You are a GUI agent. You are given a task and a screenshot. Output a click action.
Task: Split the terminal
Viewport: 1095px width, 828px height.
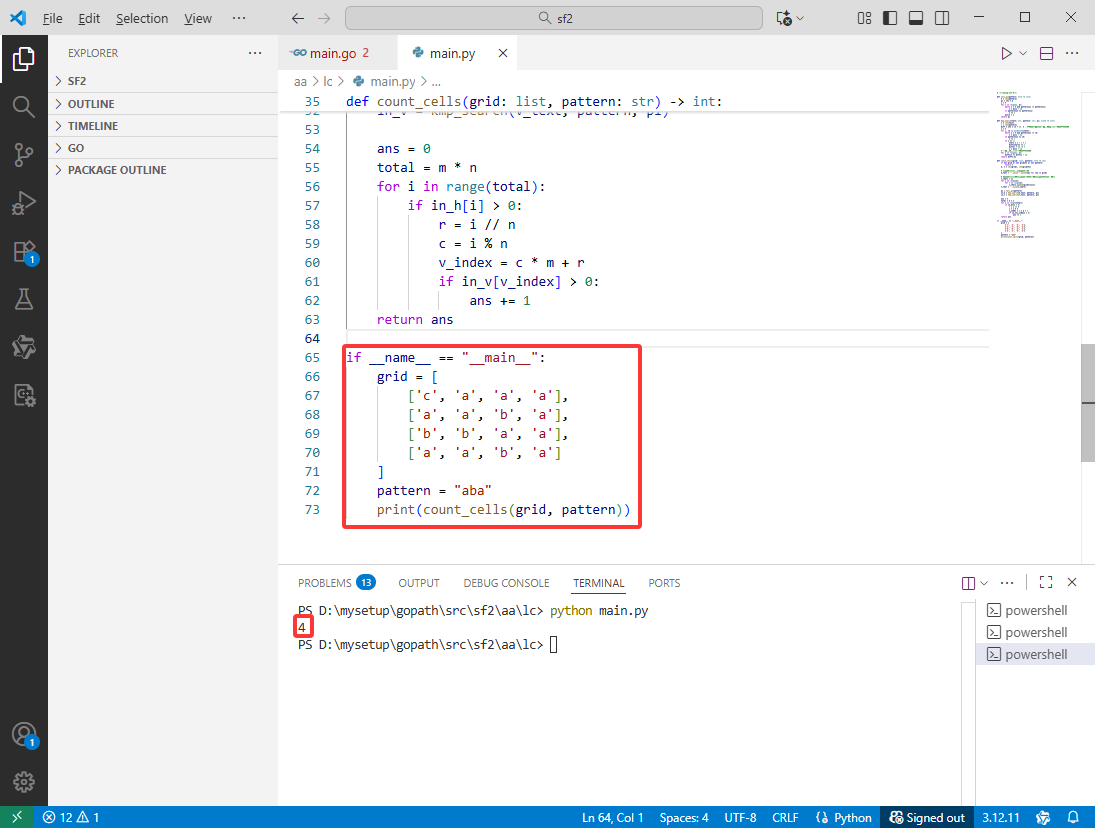point(968,583)
